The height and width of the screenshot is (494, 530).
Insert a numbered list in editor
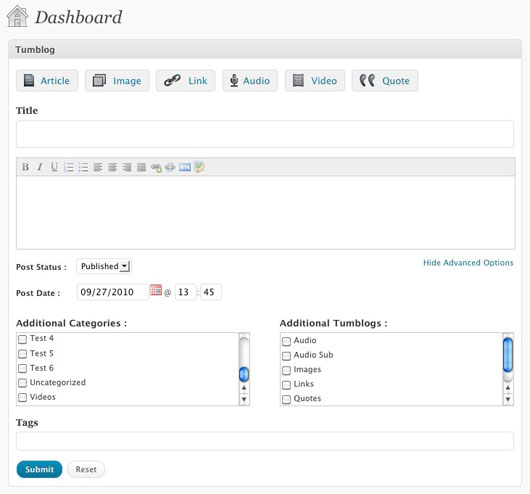(69, 167)
